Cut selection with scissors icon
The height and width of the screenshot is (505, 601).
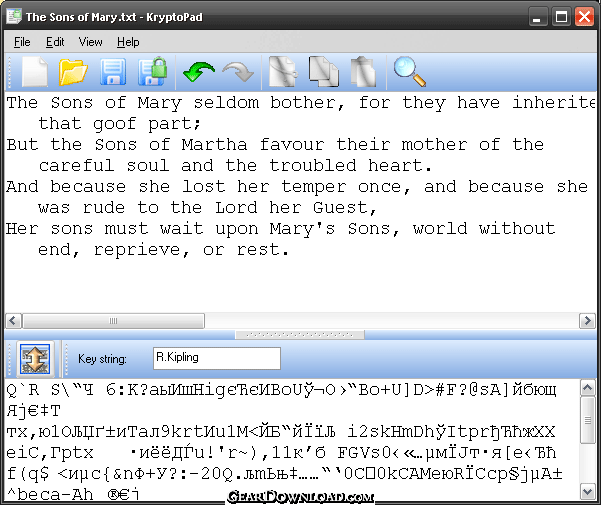[x=283, y=71]
